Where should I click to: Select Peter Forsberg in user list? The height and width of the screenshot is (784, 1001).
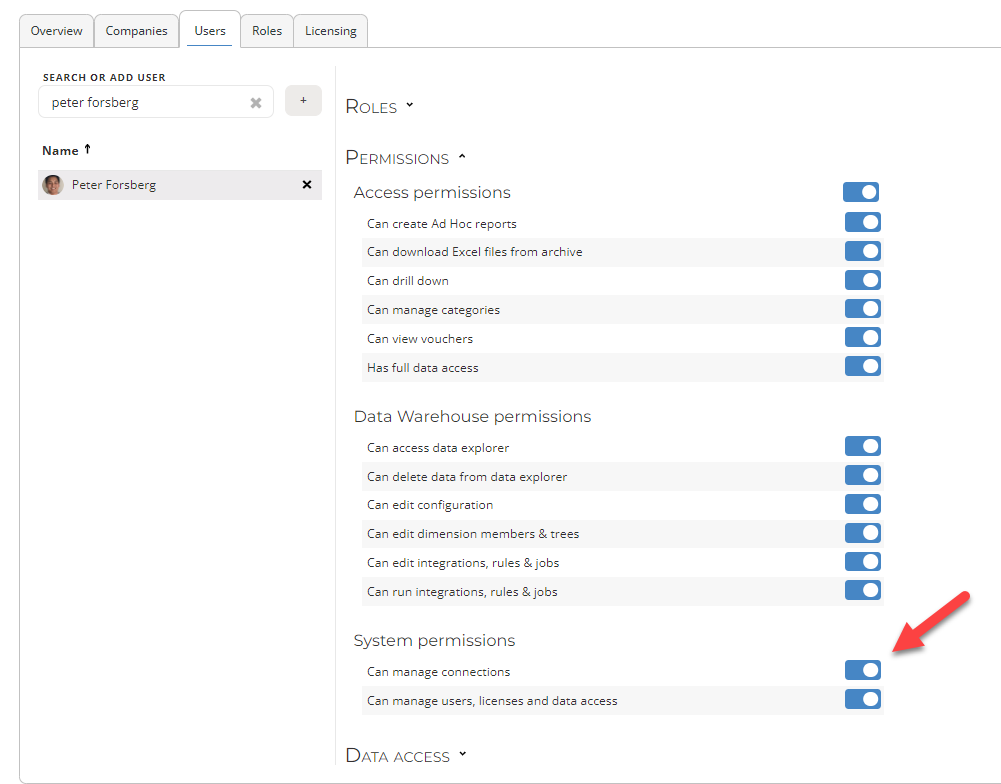[x=114, y=185]
